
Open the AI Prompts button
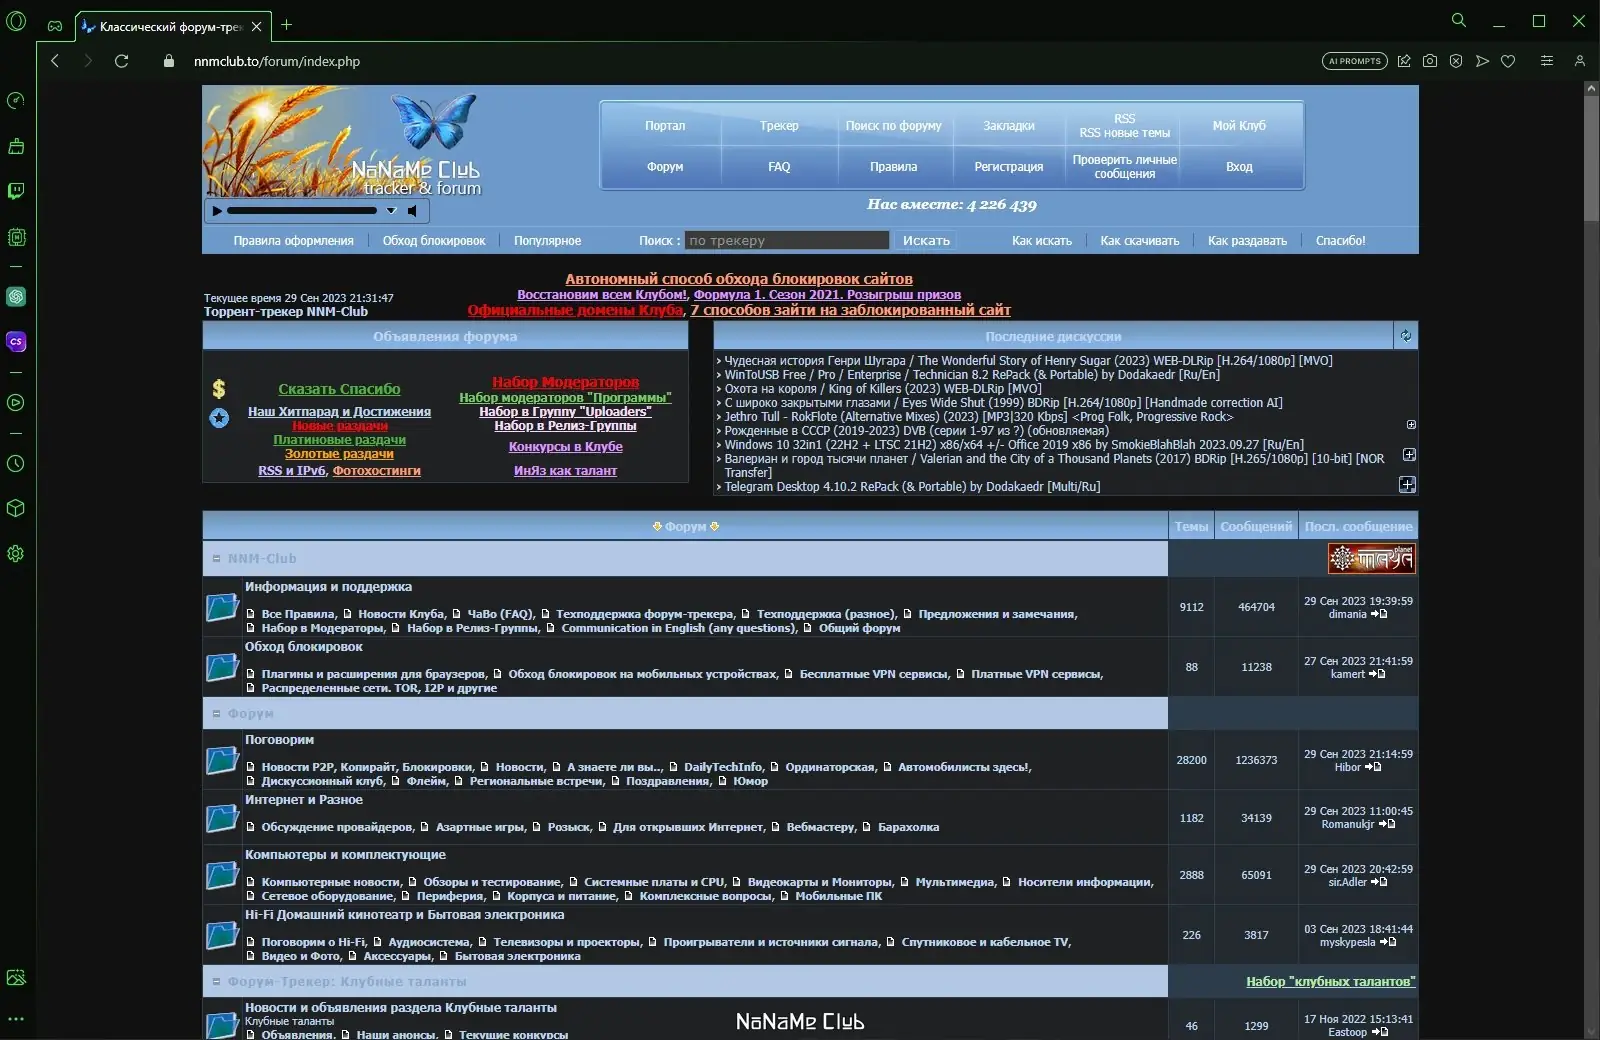click(1355, 61)
